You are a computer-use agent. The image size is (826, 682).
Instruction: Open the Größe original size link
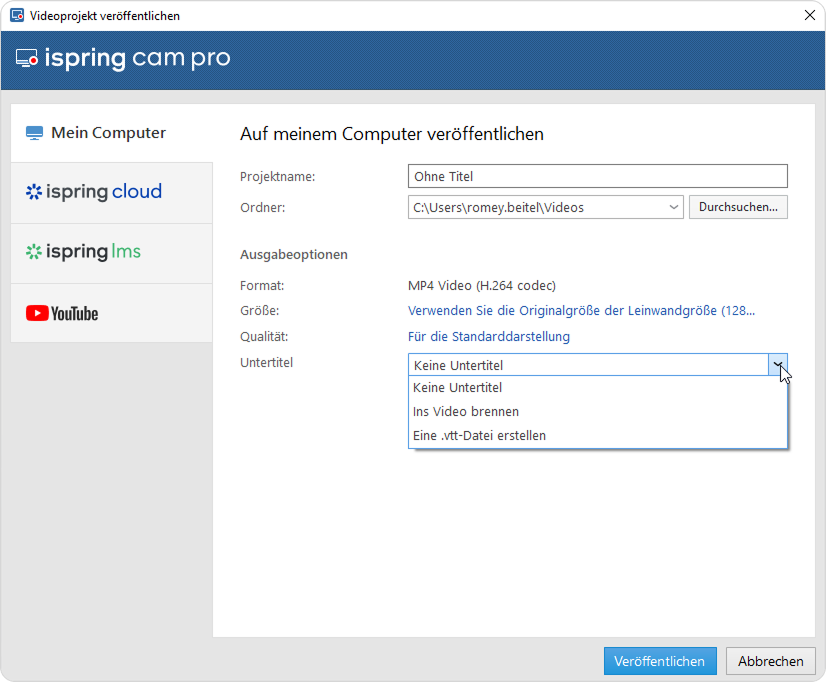coord(581,311)
